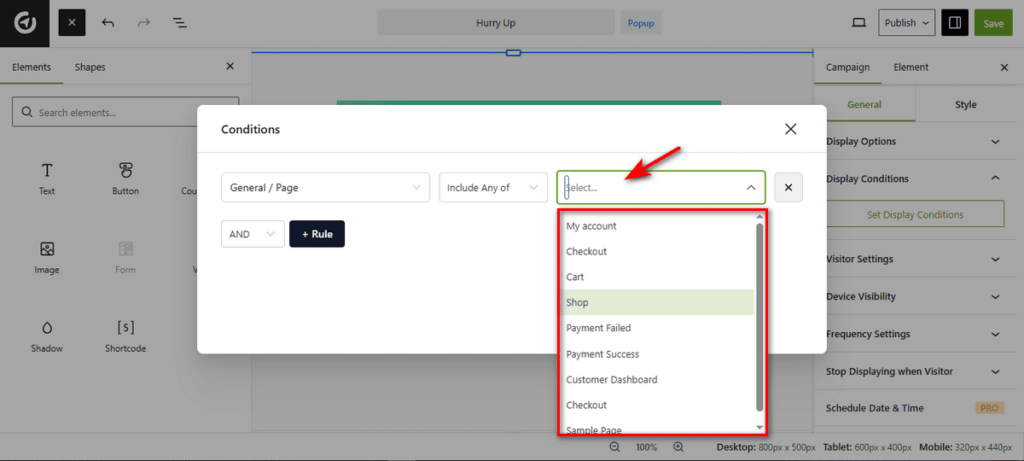Click the redo arrow icon
Viewport: 1024px width, 461px height.
point(143,22)
